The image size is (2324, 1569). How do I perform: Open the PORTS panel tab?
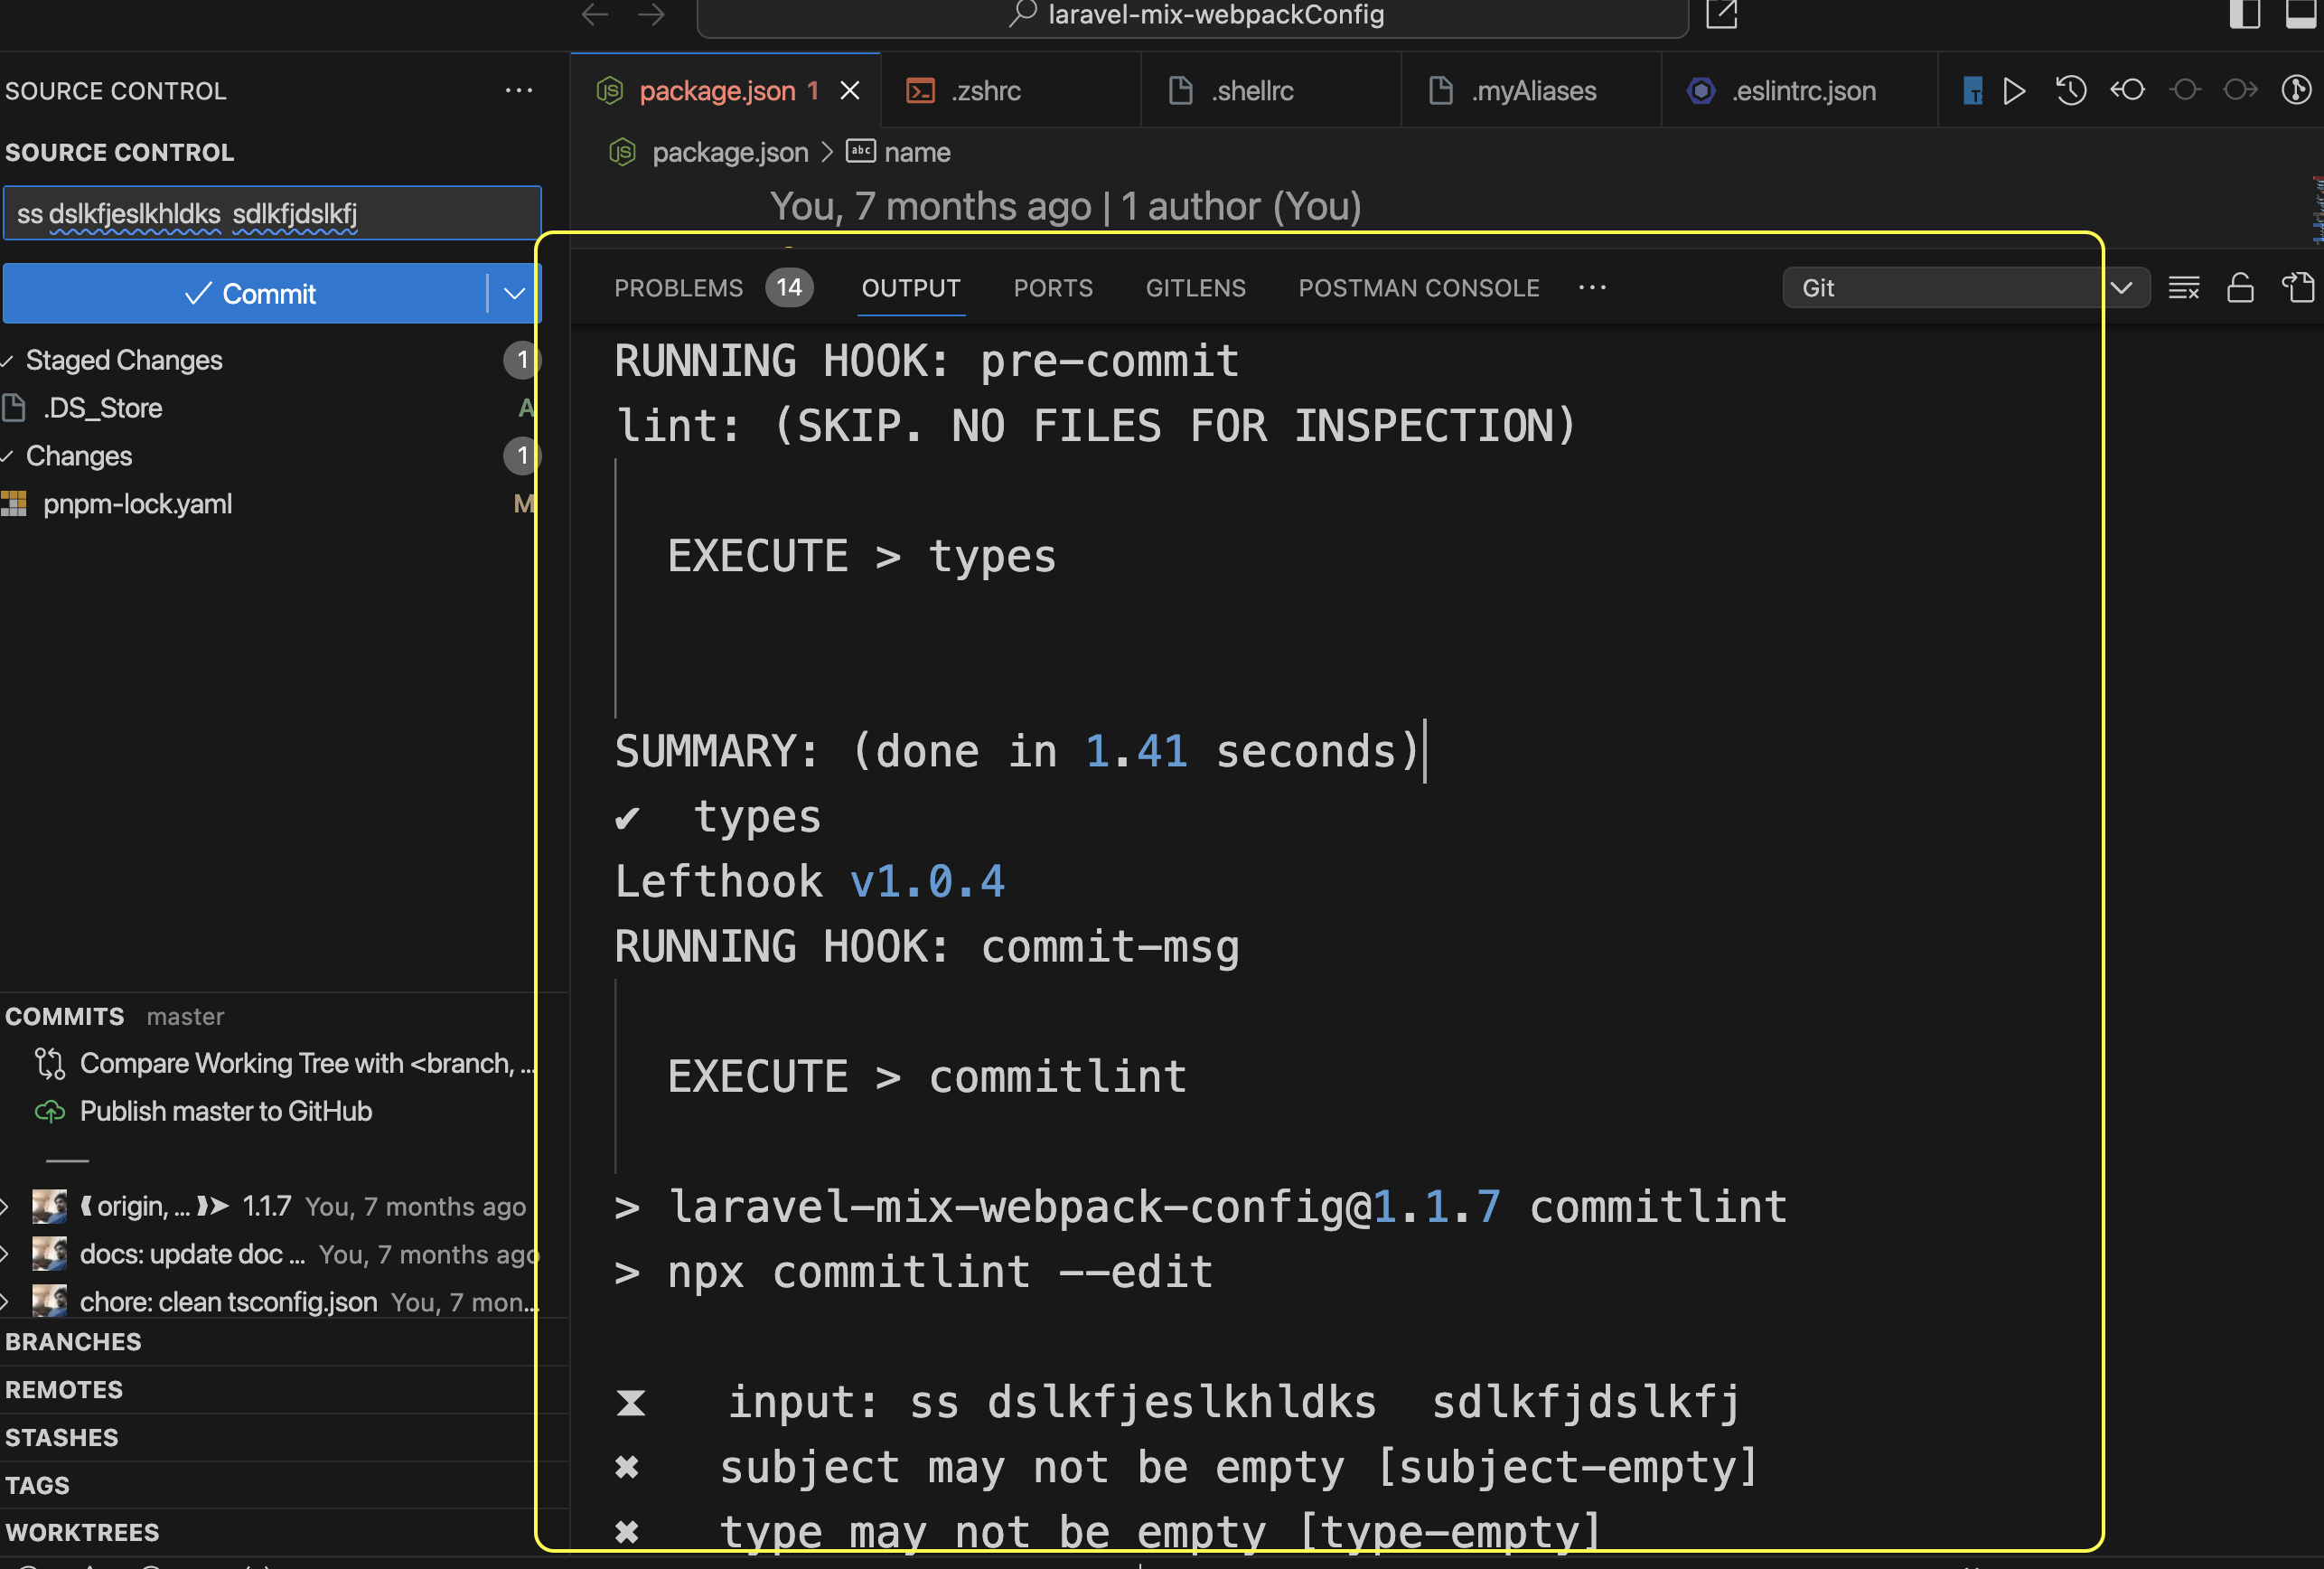1053,288
